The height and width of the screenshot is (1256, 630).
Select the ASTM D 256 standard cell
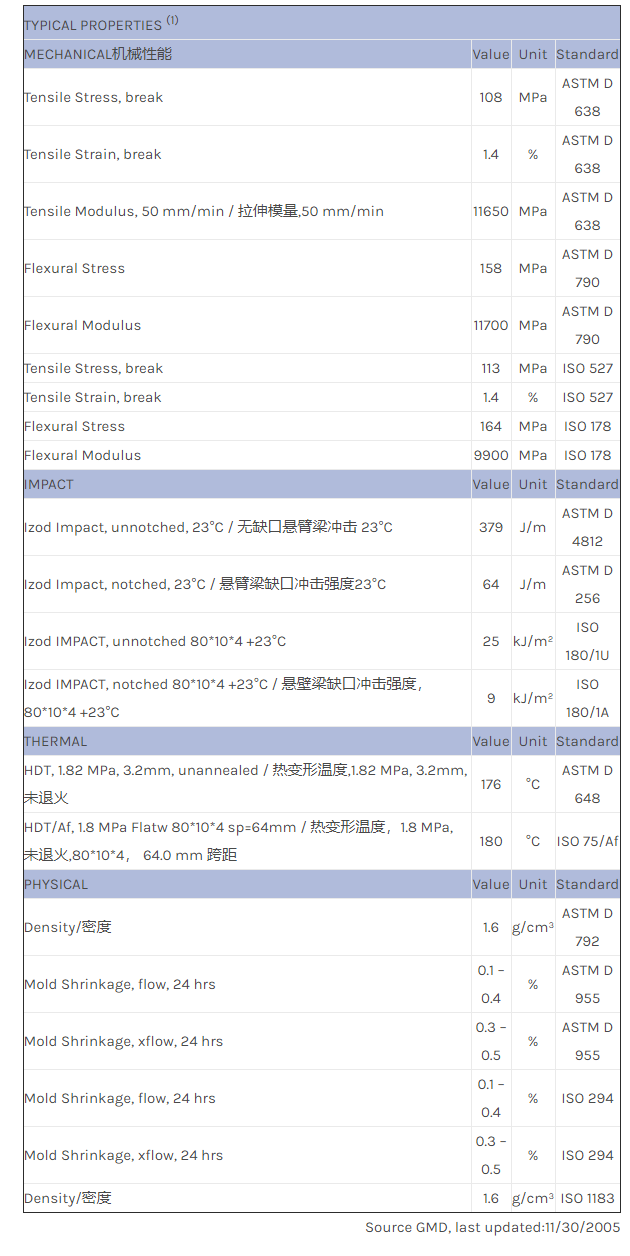pos(587,584)
